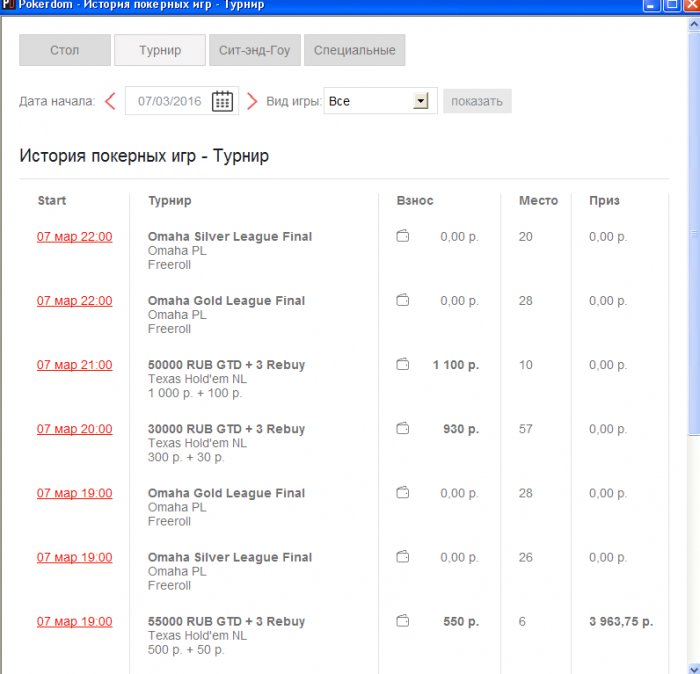This screenshot has width=700, height=674.
Task: Click the buy-in value 930 р.
Action: coord(461,429)
